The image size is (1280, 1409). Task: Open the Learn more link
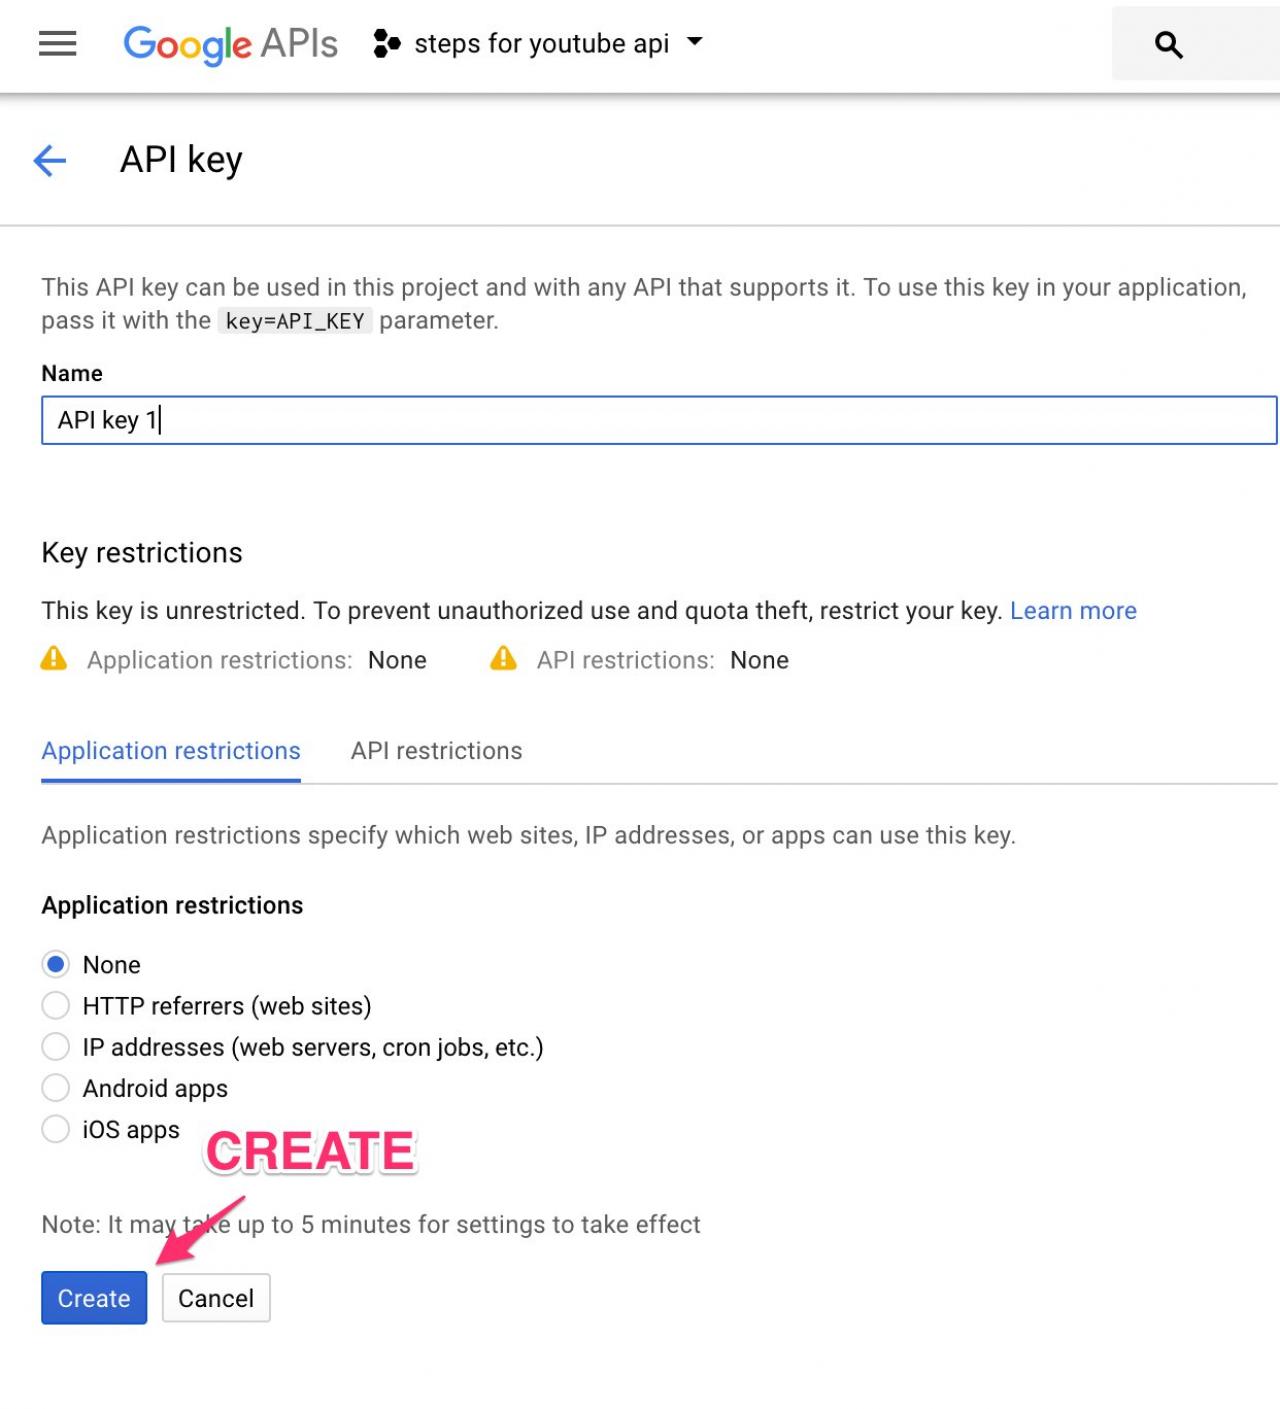click(x=1073, y=611)
